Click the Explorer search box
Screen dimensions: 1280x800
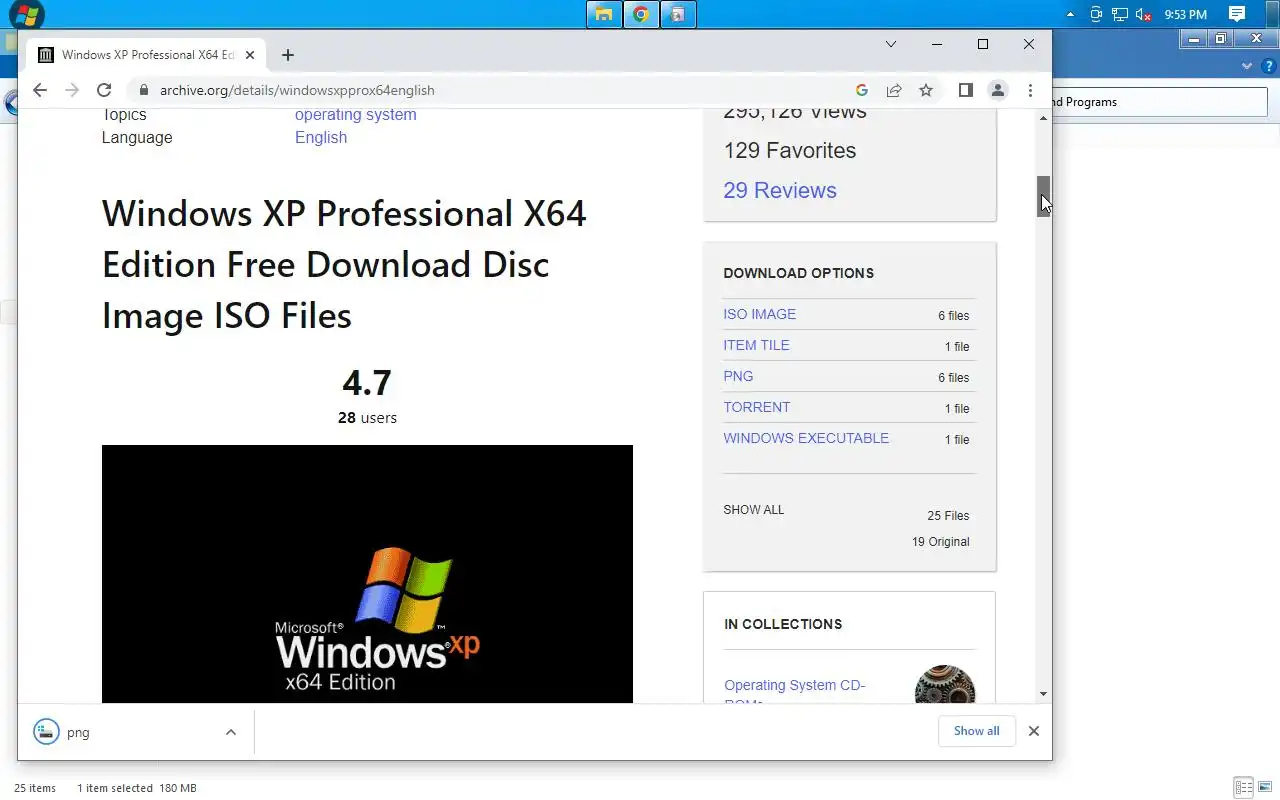[x=1160, y=102]
